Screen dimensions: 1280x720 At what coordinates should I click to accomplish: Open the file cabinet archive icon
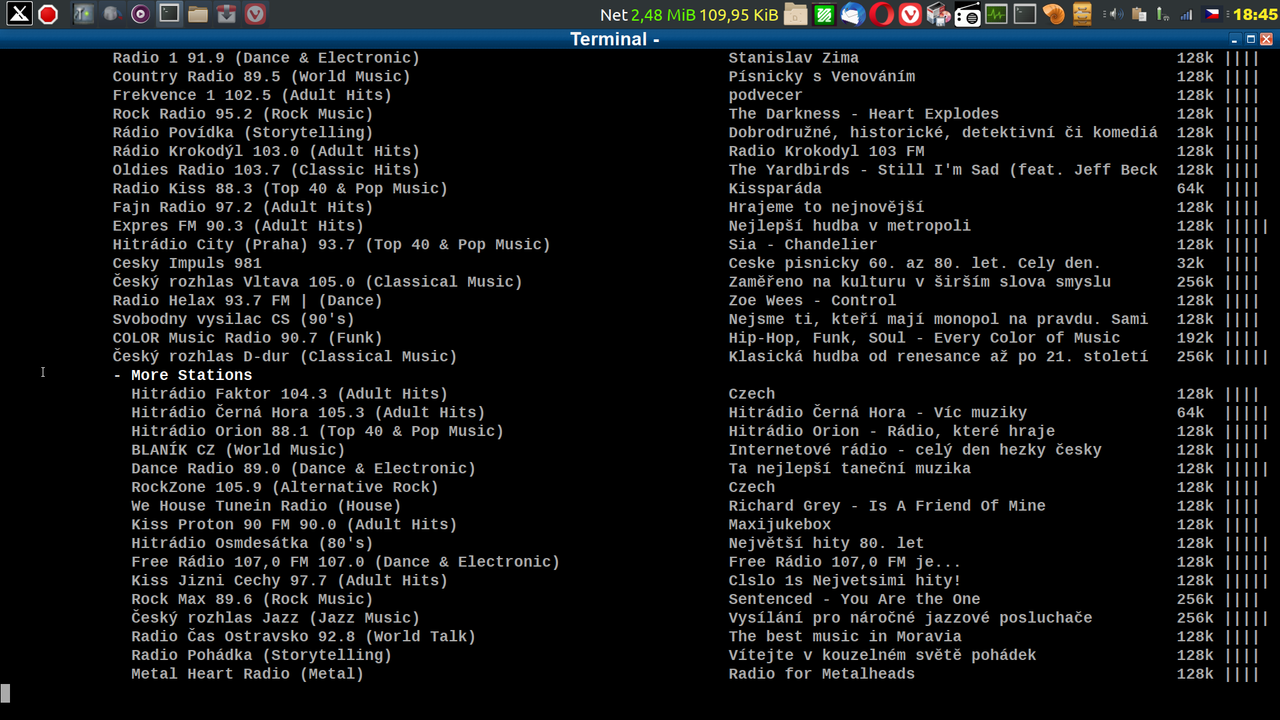coord(1082,14)
